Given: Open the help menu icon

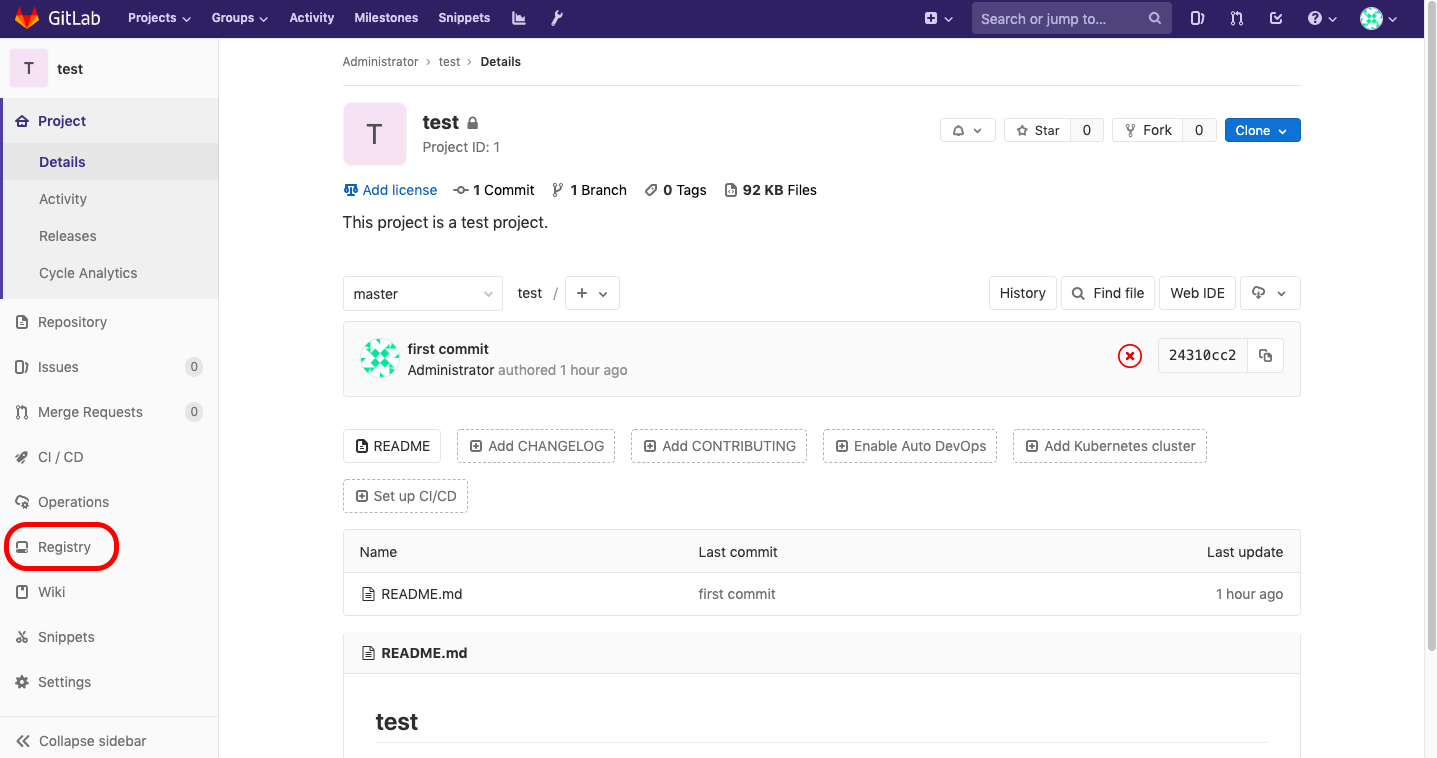Looking at the screenshot, I should [x=1316, y=18].
